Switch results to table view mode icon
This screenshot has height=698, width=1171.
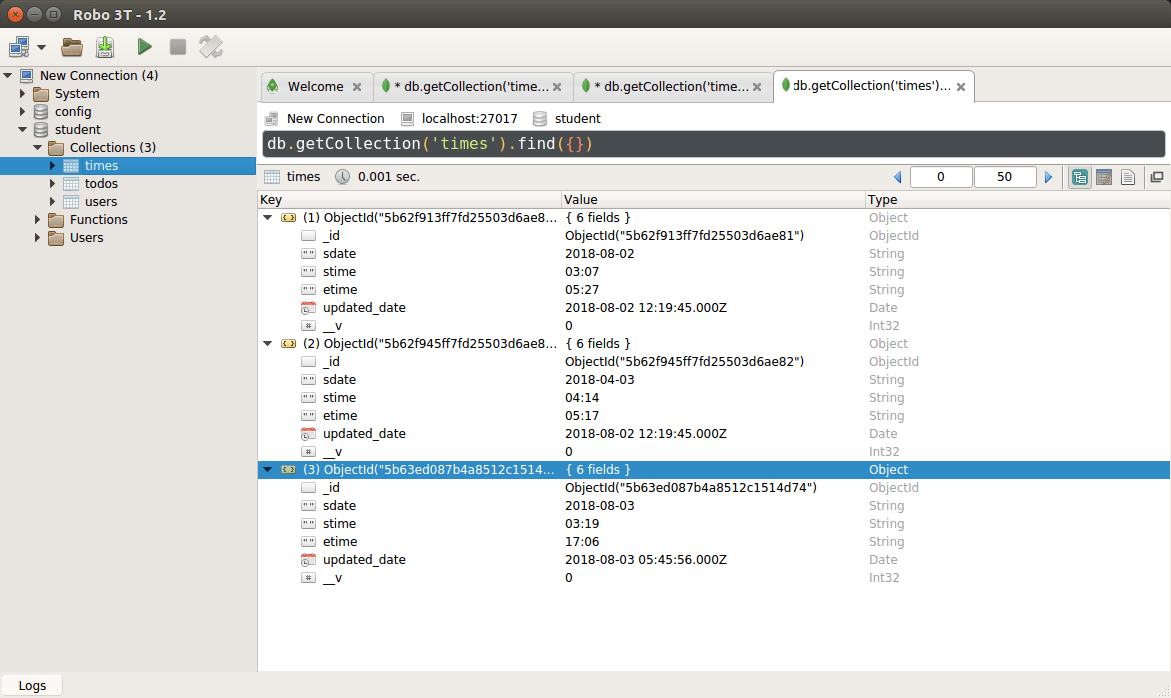click(x=1103, y=176)
